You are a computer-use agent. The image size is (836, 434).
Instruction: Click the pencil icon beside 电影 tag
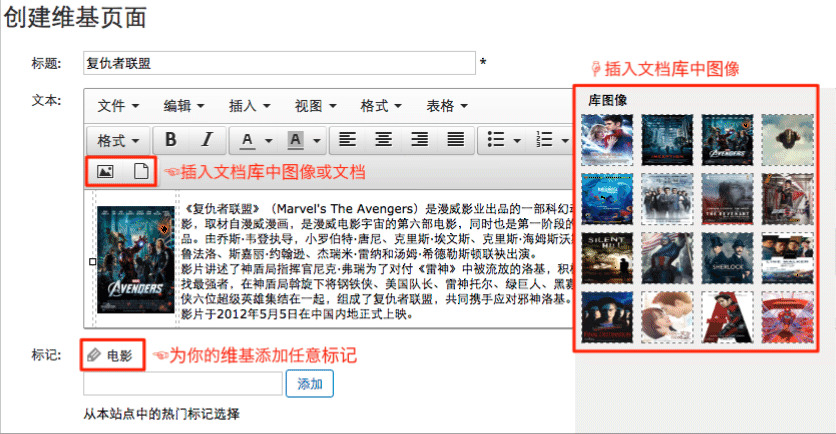[x=94, y=355]
